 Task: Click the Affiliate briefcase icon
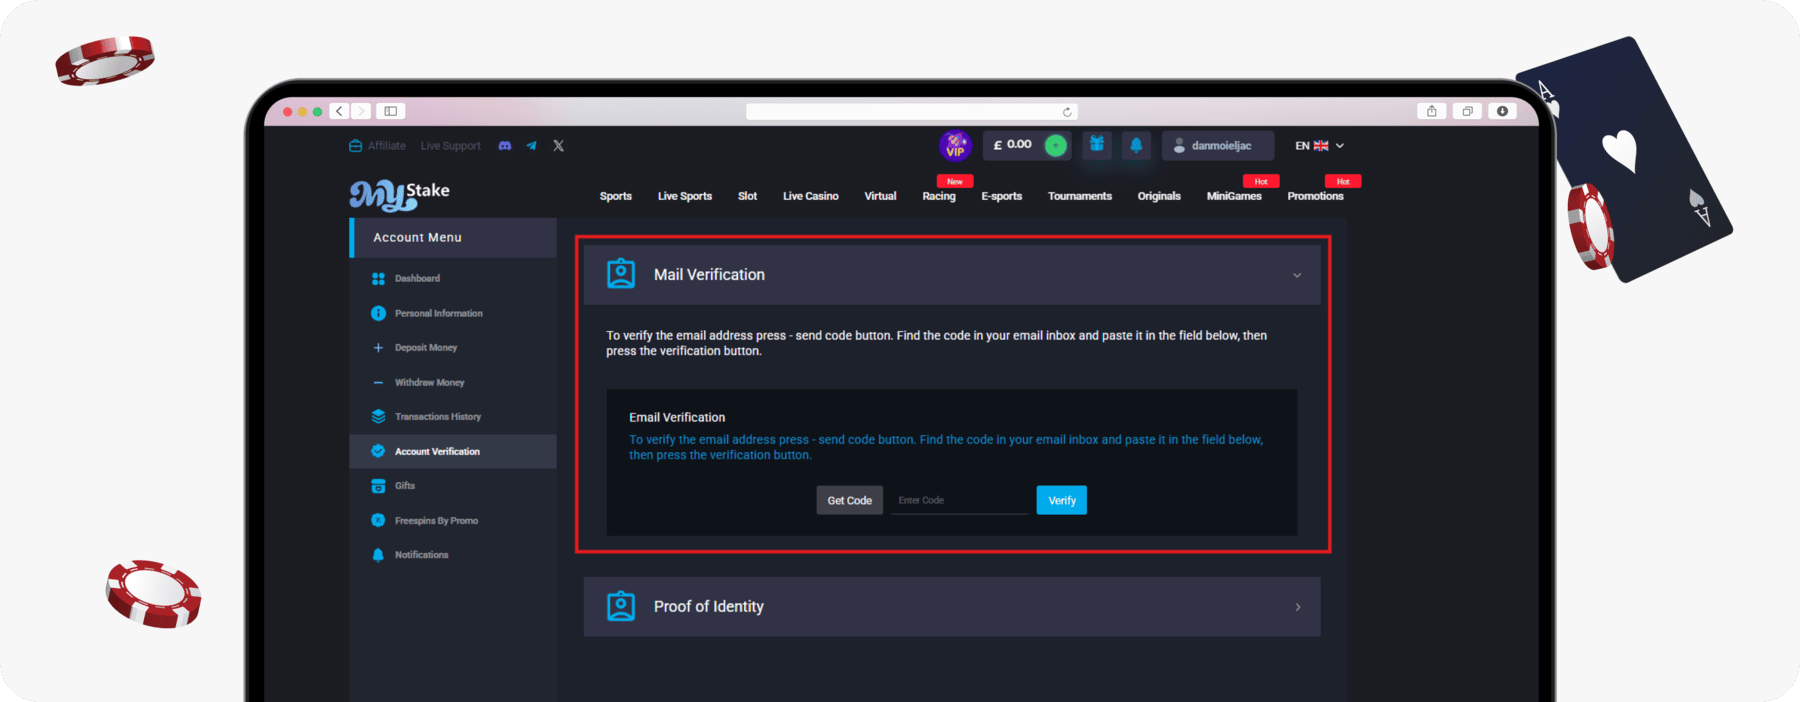click(x=355, y=146)
